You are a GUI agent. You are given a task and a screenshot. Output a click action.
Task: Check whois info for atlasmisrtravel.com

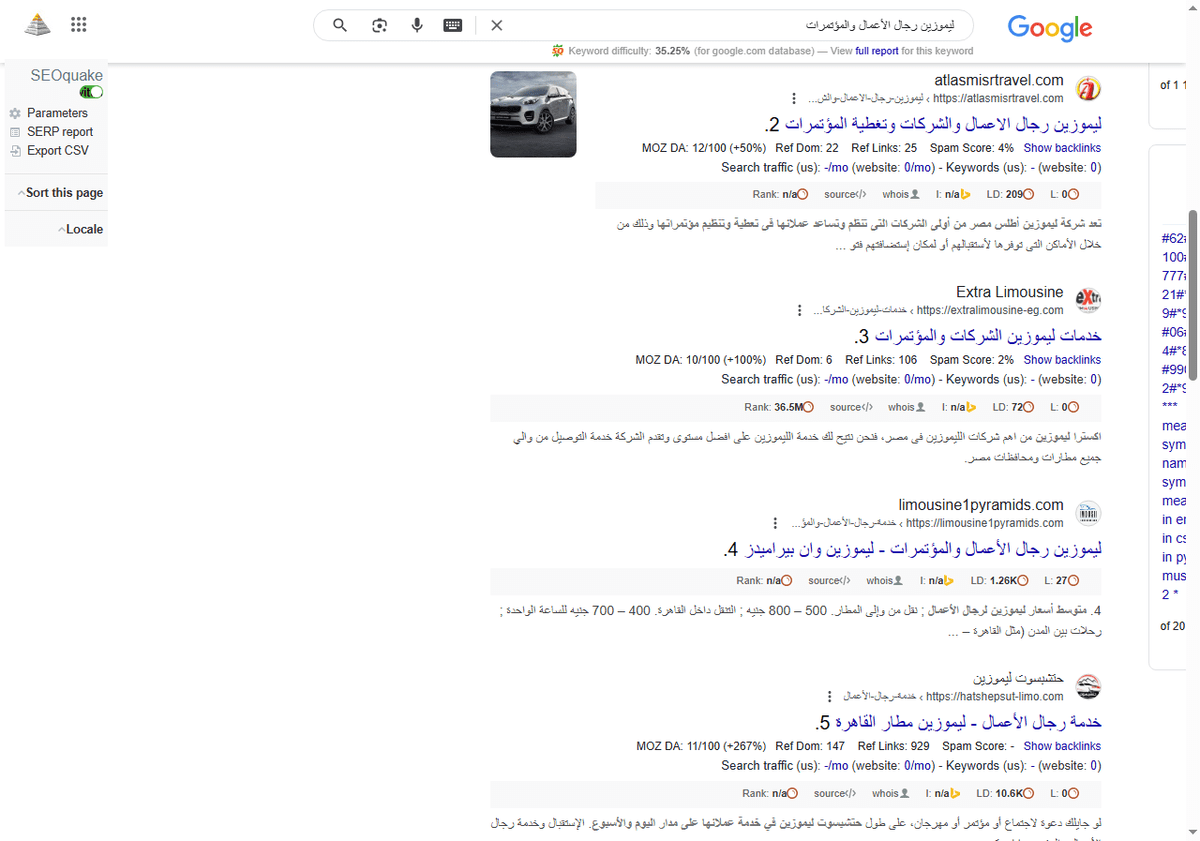tap(896, 194)
